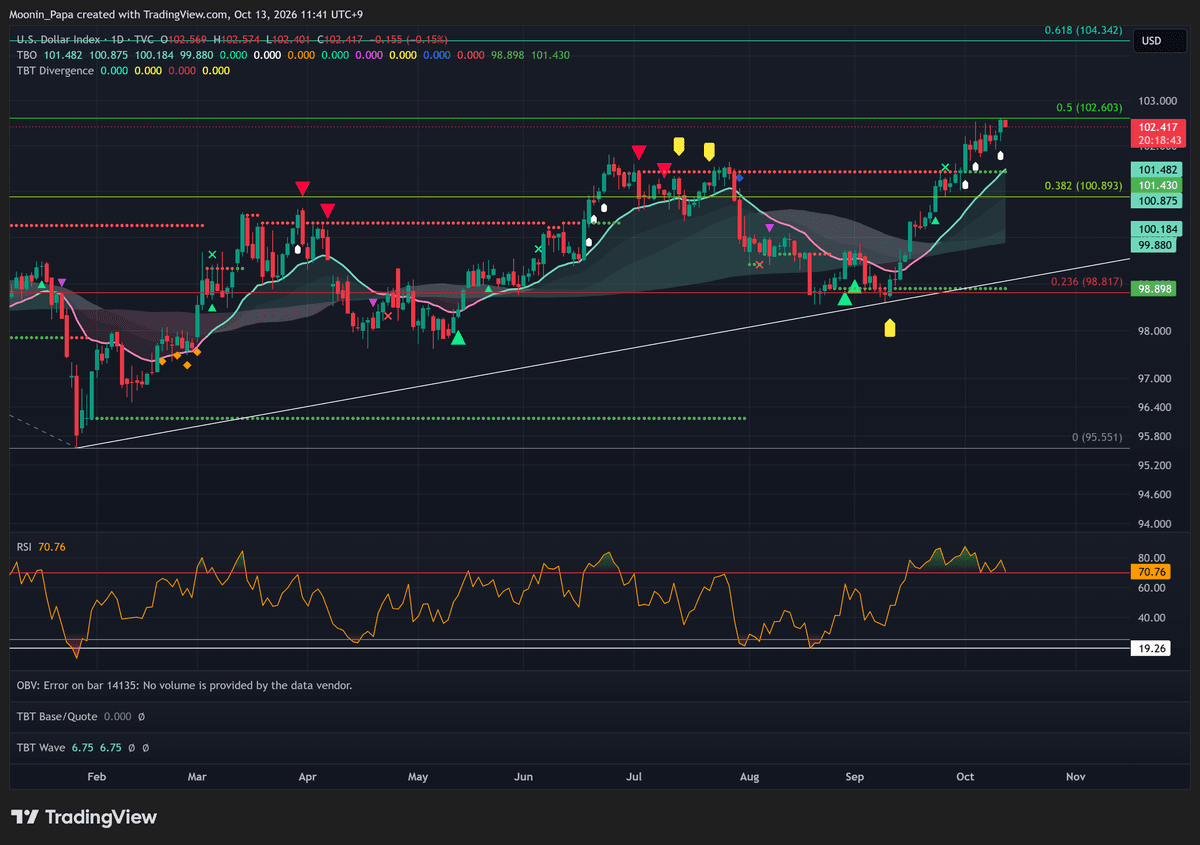1200x845 pixels.
Task: Select the U.S. Dollar Index symbol title
Action: pyautogui.click(x=59, y=39)
